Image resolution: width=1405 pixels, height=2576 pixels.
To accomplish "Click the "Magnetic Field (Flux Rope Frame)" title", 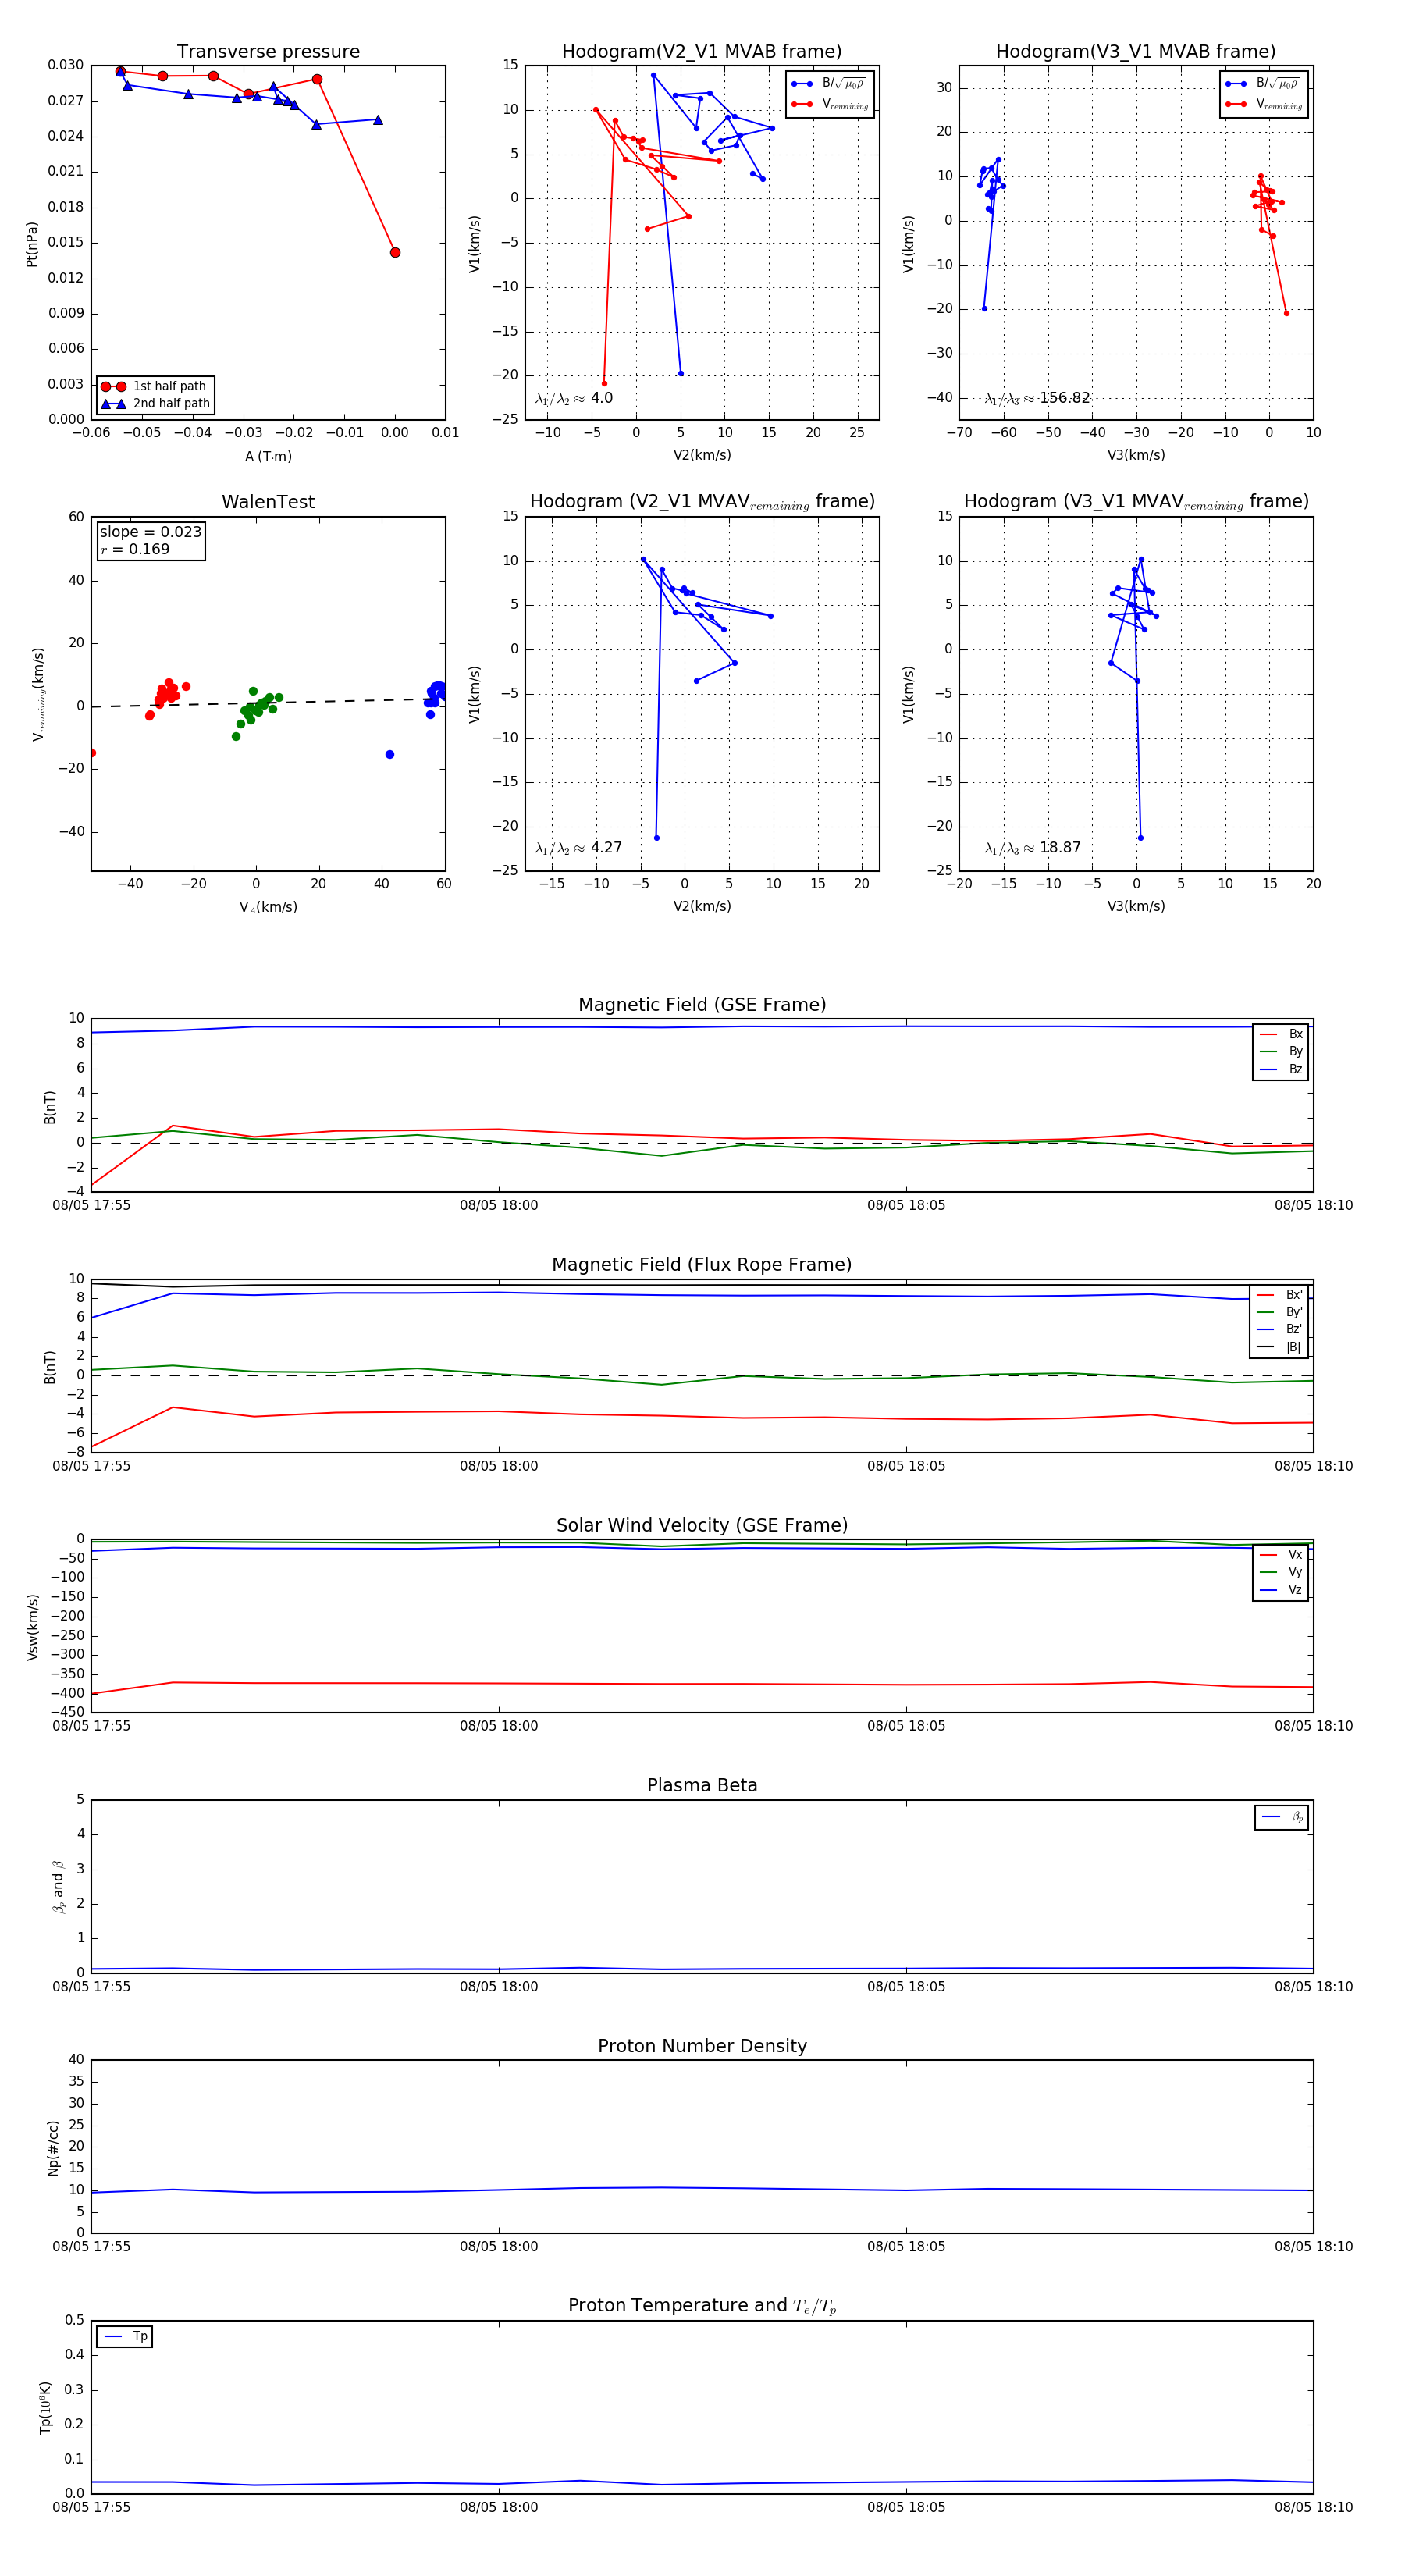I will pos(702,1265).
